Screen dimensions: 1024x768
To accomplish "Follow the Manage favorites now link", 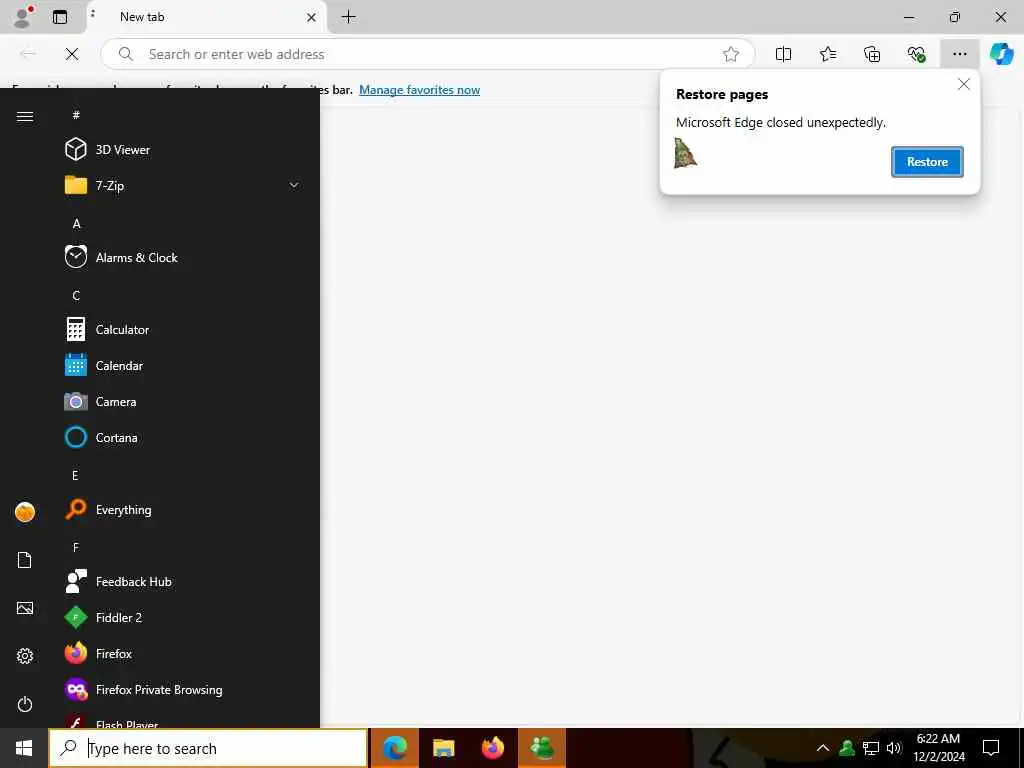I will point(419,90).
